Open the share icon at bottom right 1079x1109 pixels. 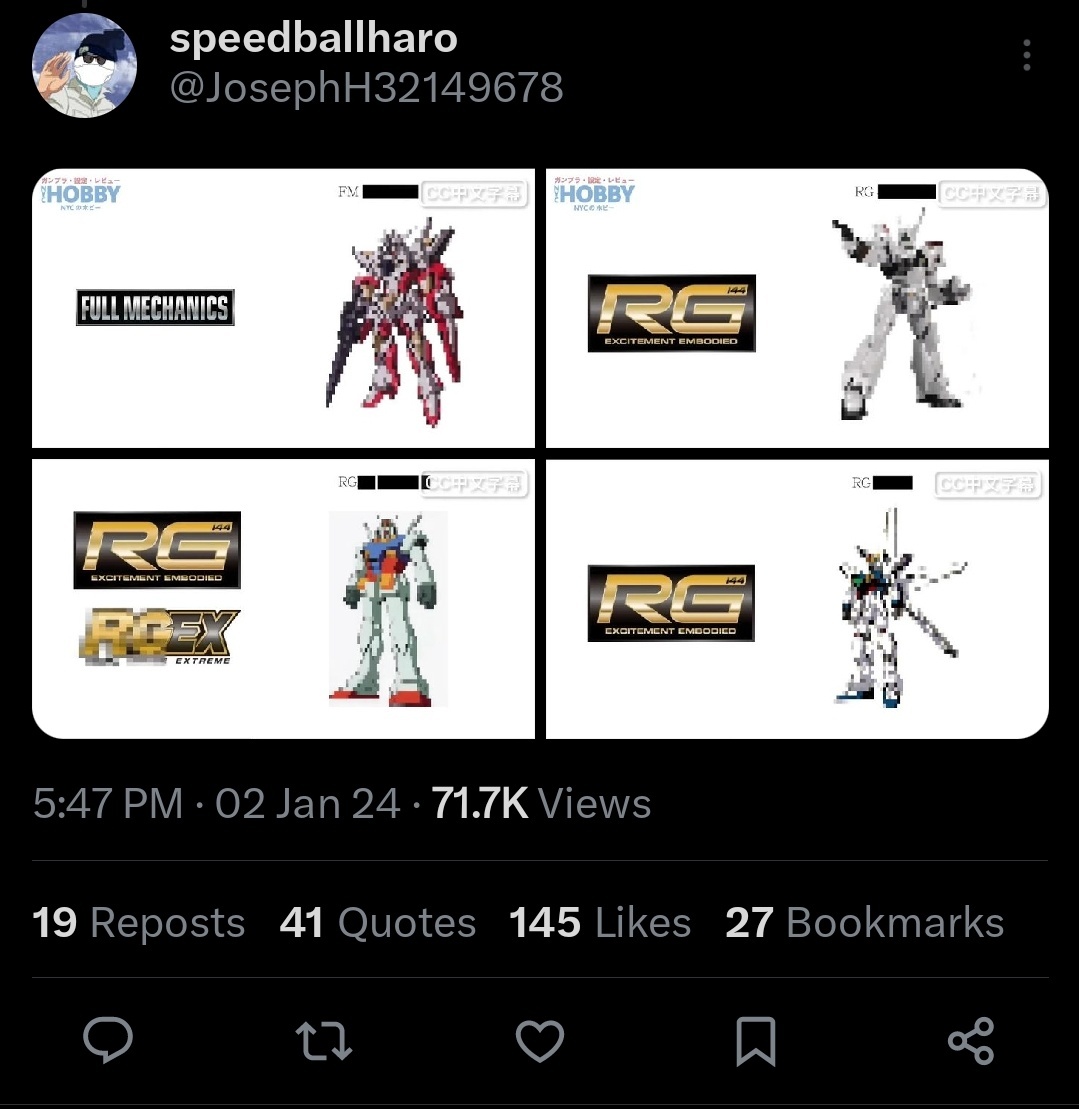click(971, 1041)
